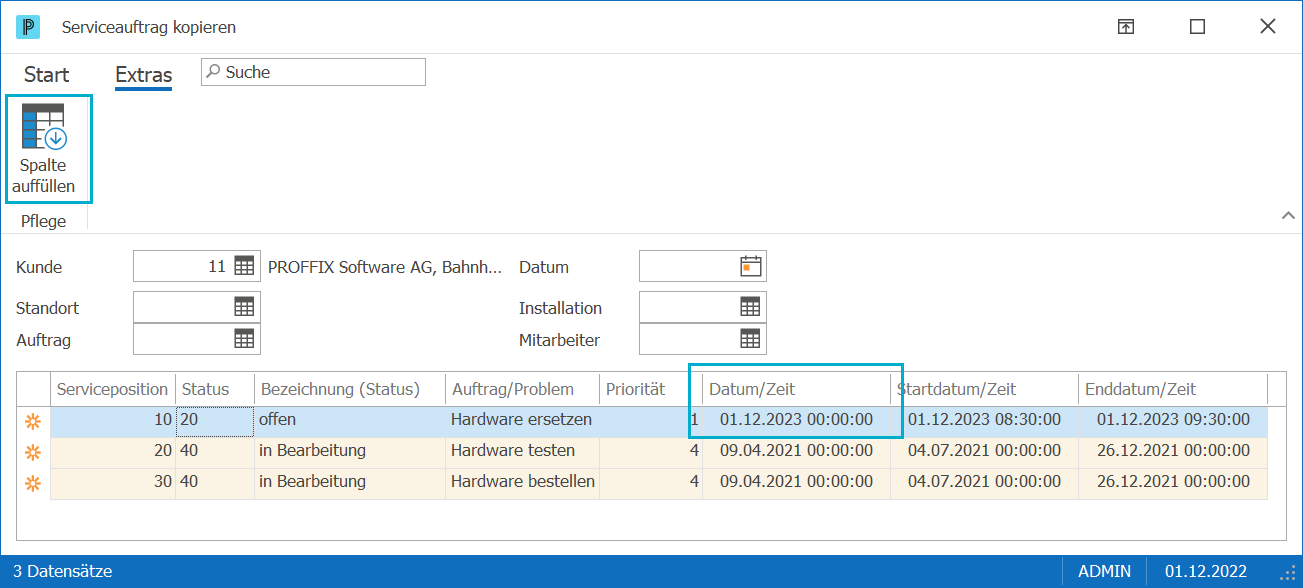
Task: Click the '01.12.2023 09:30:00' end date cell
Action: 1173,420
